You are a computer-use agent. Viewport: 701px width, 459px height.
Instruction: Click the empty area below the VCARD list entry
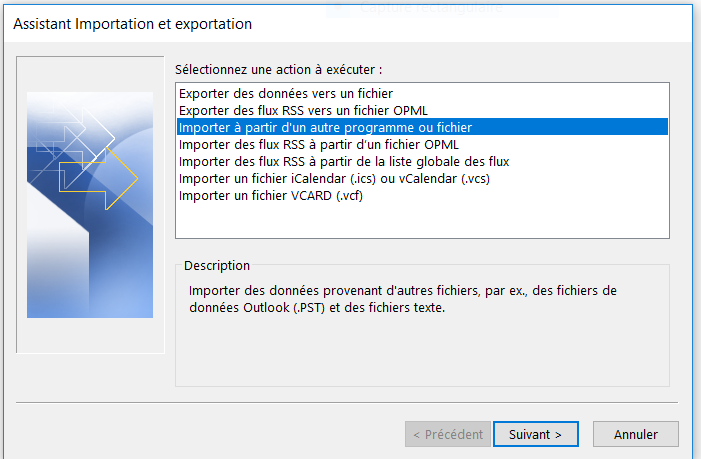[422, 221]
